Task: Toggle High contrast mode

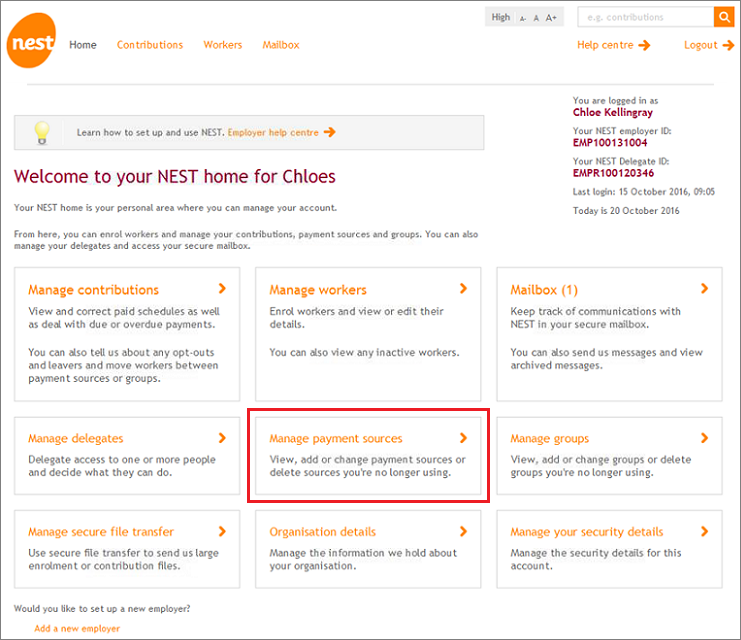Action: click(501, 18)
